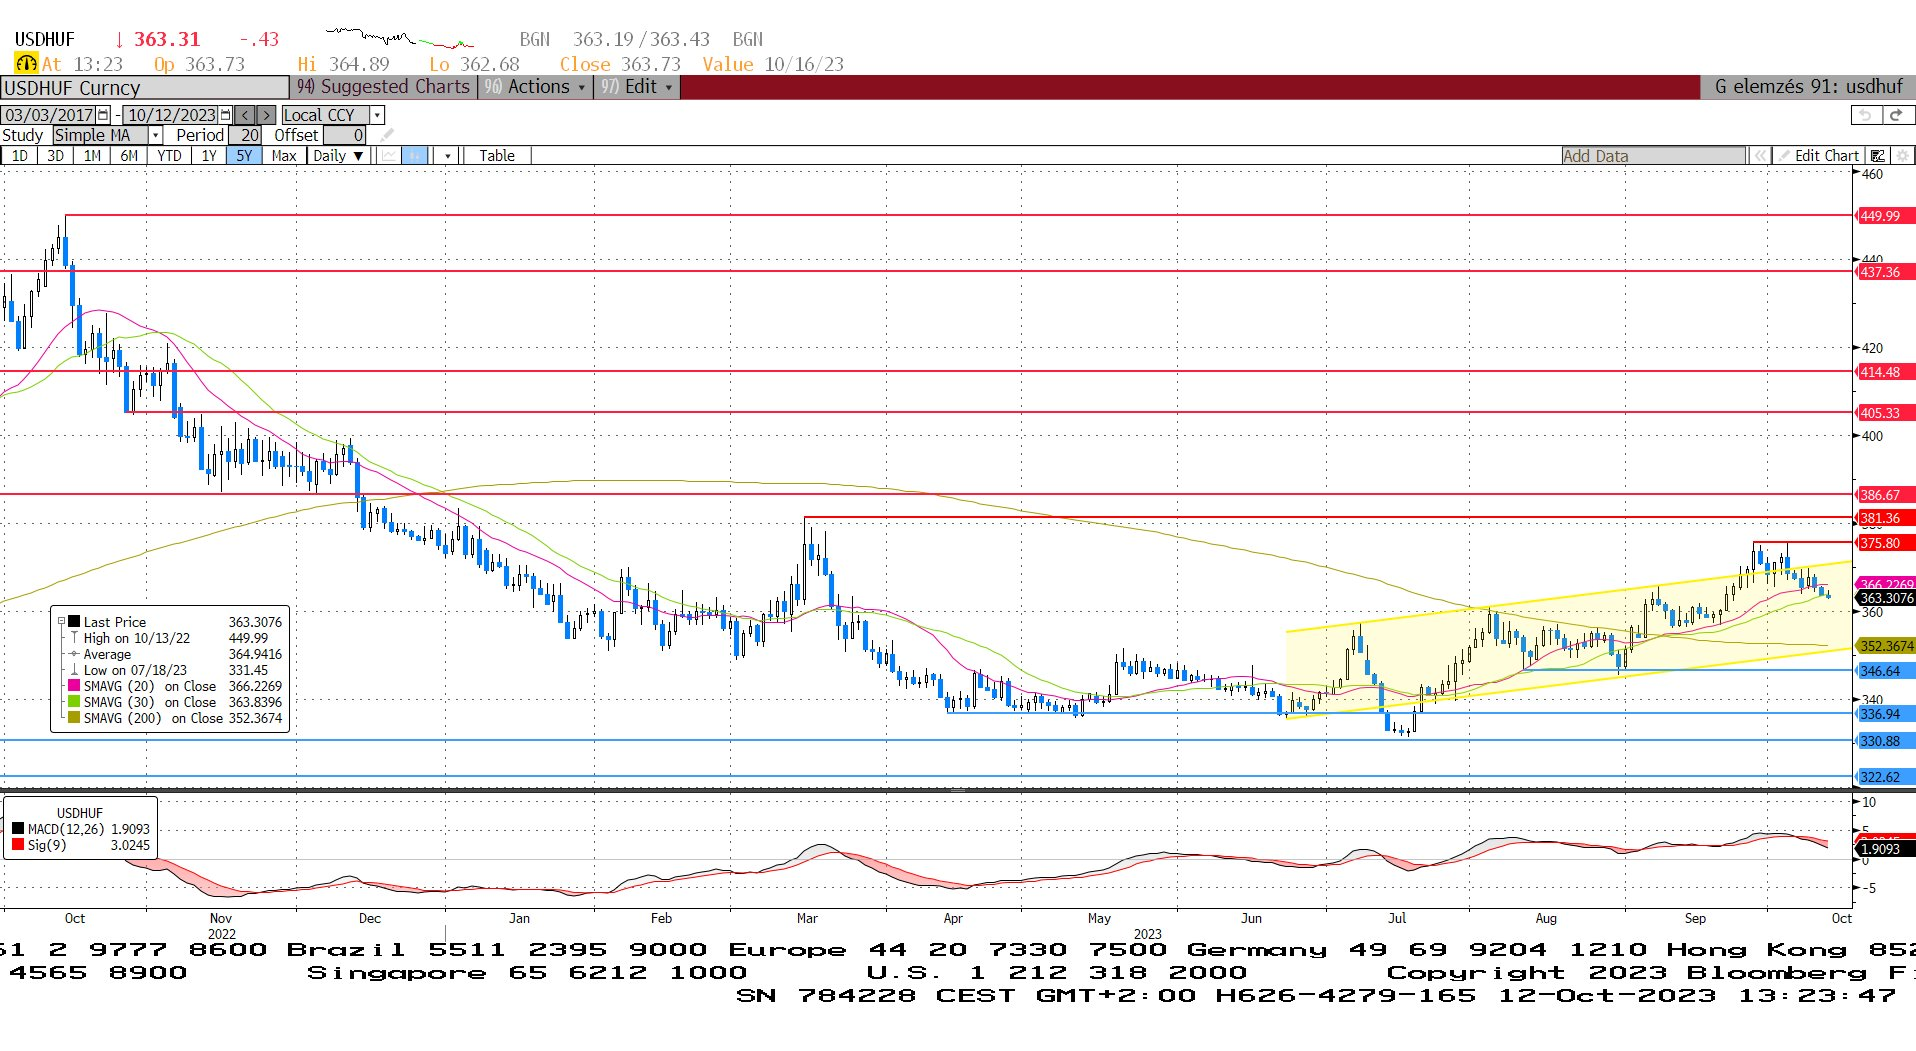Image resolution: width=1916 pixels, height=1051 pixels.
Task: Select the 346.64 support level label
Action: click(1885, 671)
